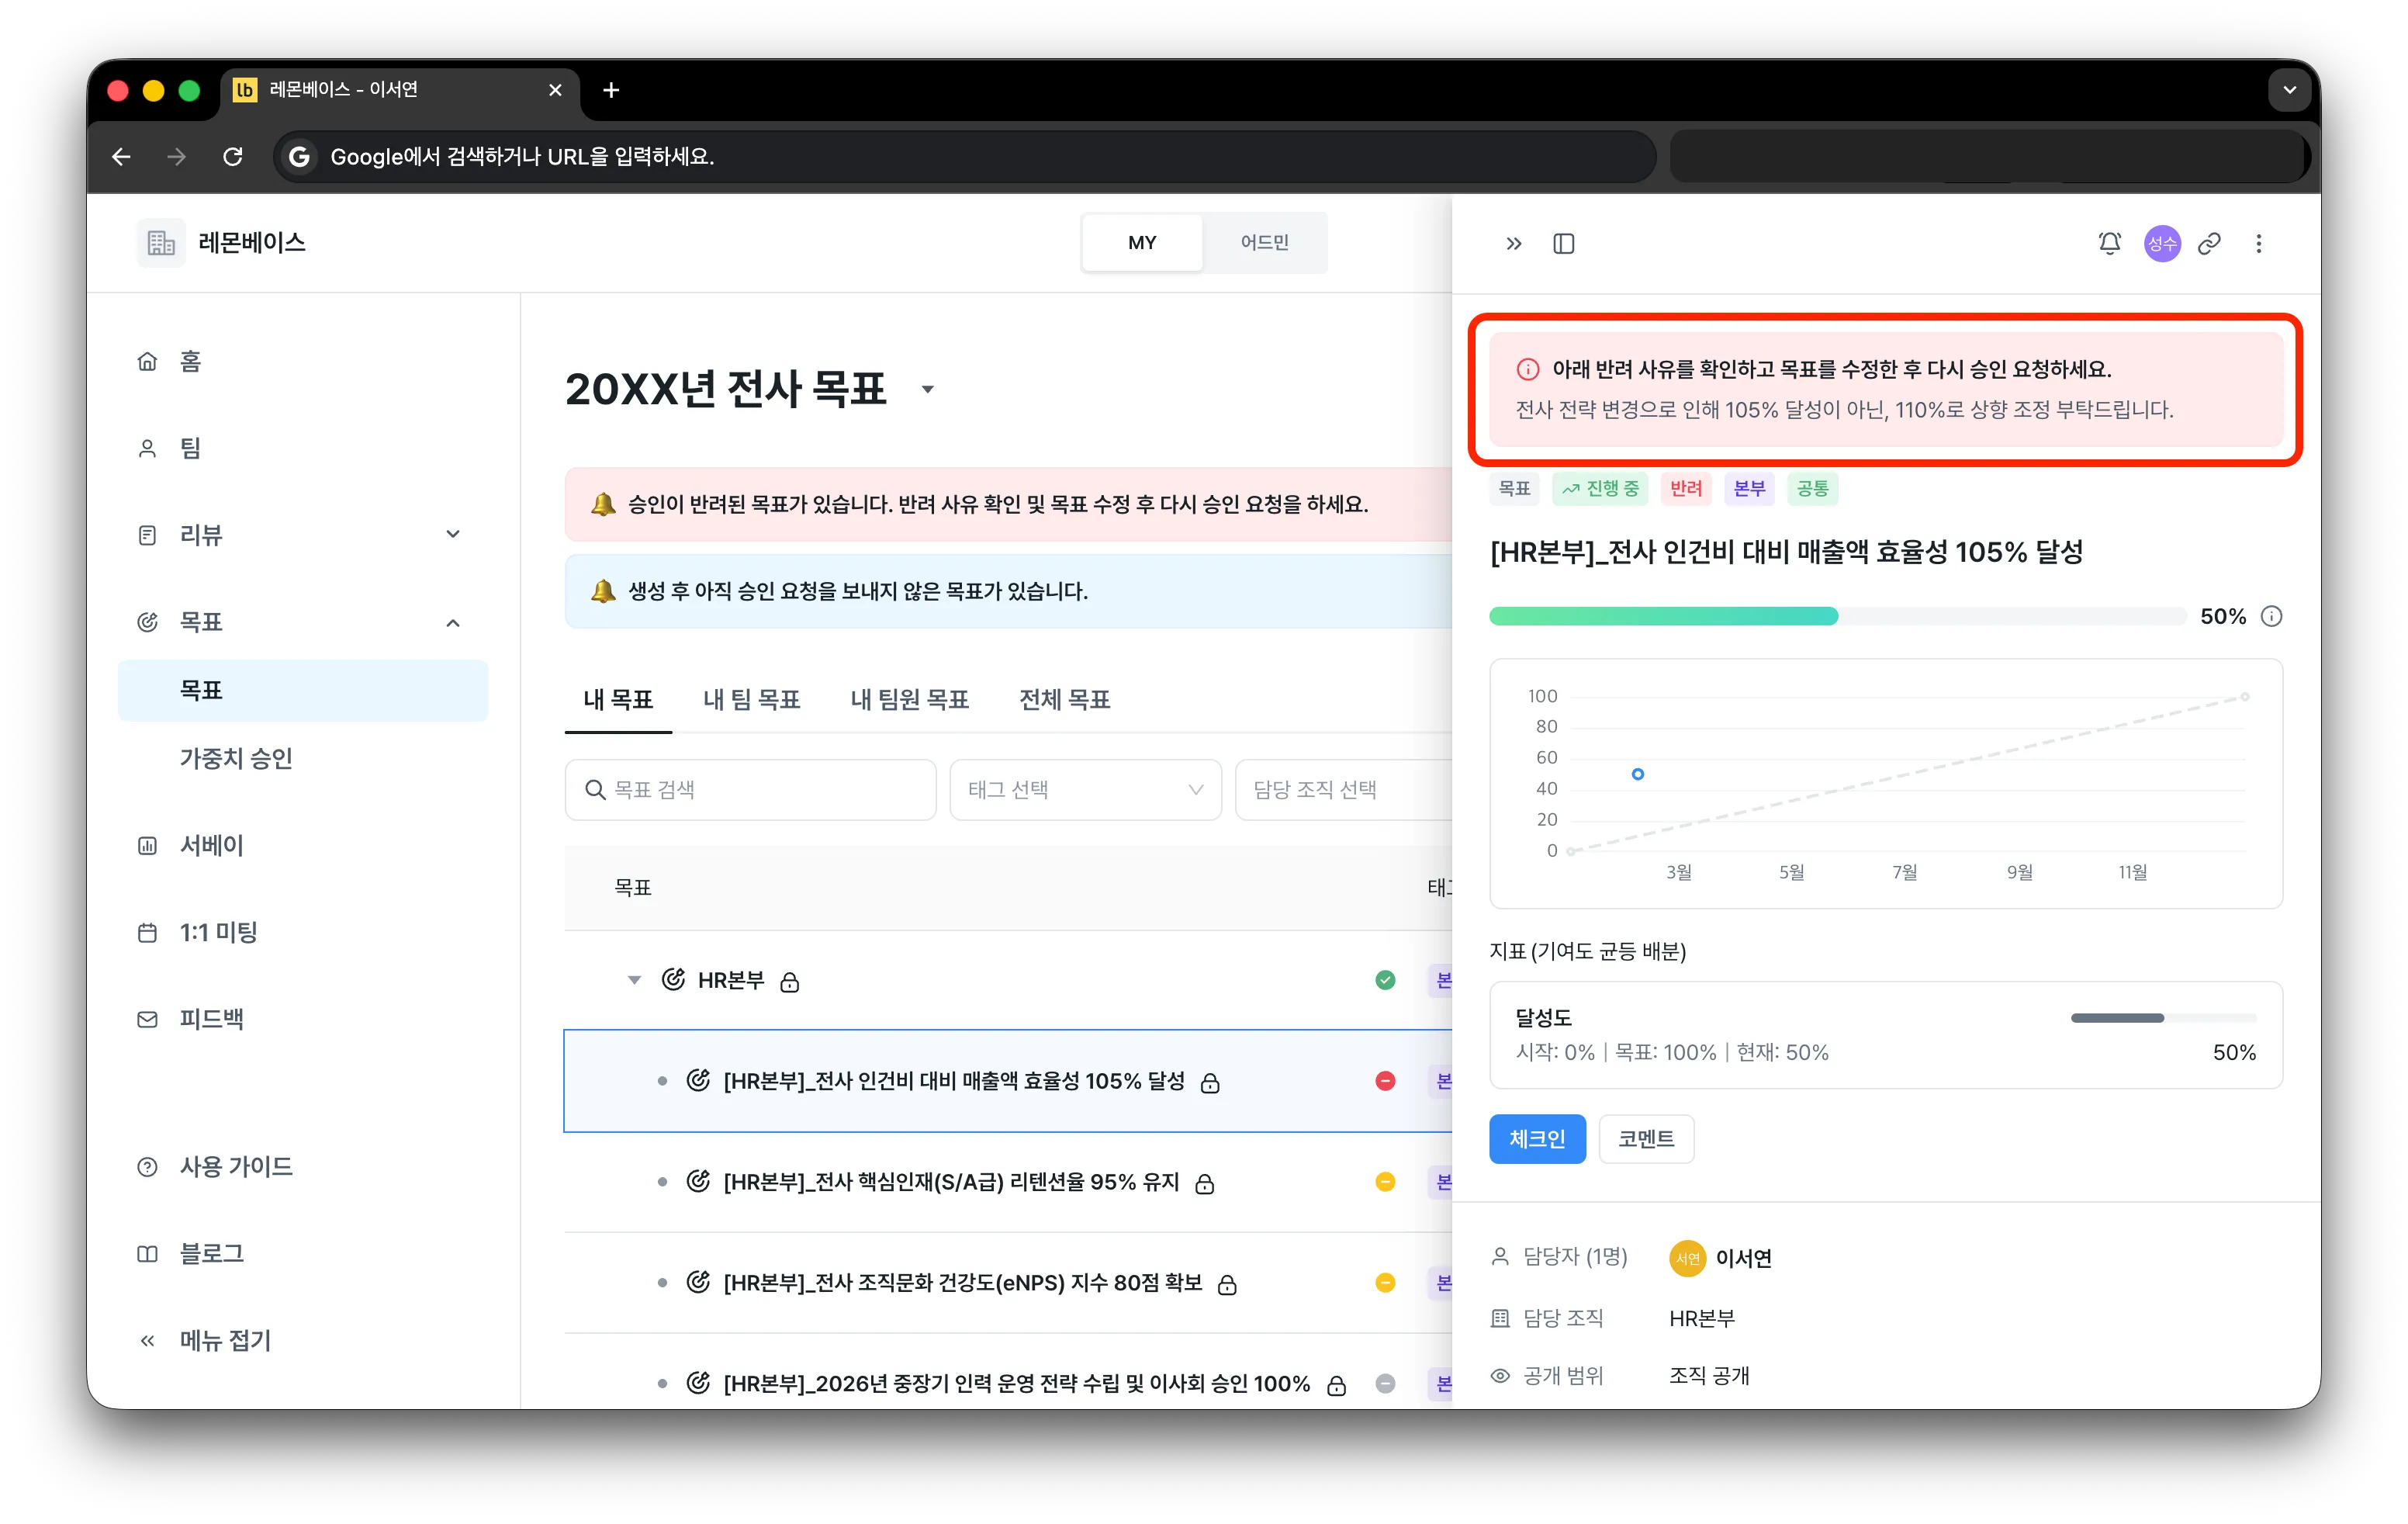
Task: Open the three-dot more options menu
Action: click(x=2258, y=243)
